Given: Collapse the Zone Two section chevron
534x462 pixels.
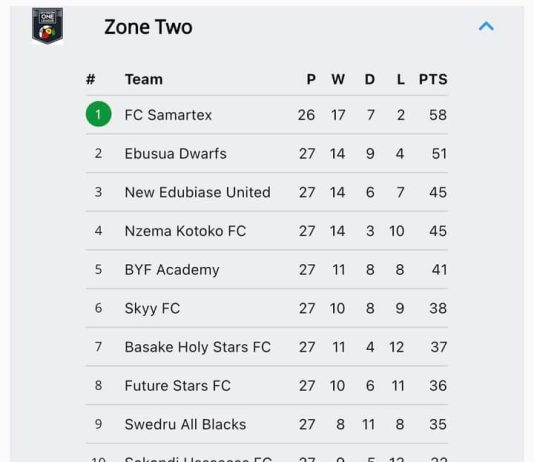Looking at the screenshot, I should point(486,26).
